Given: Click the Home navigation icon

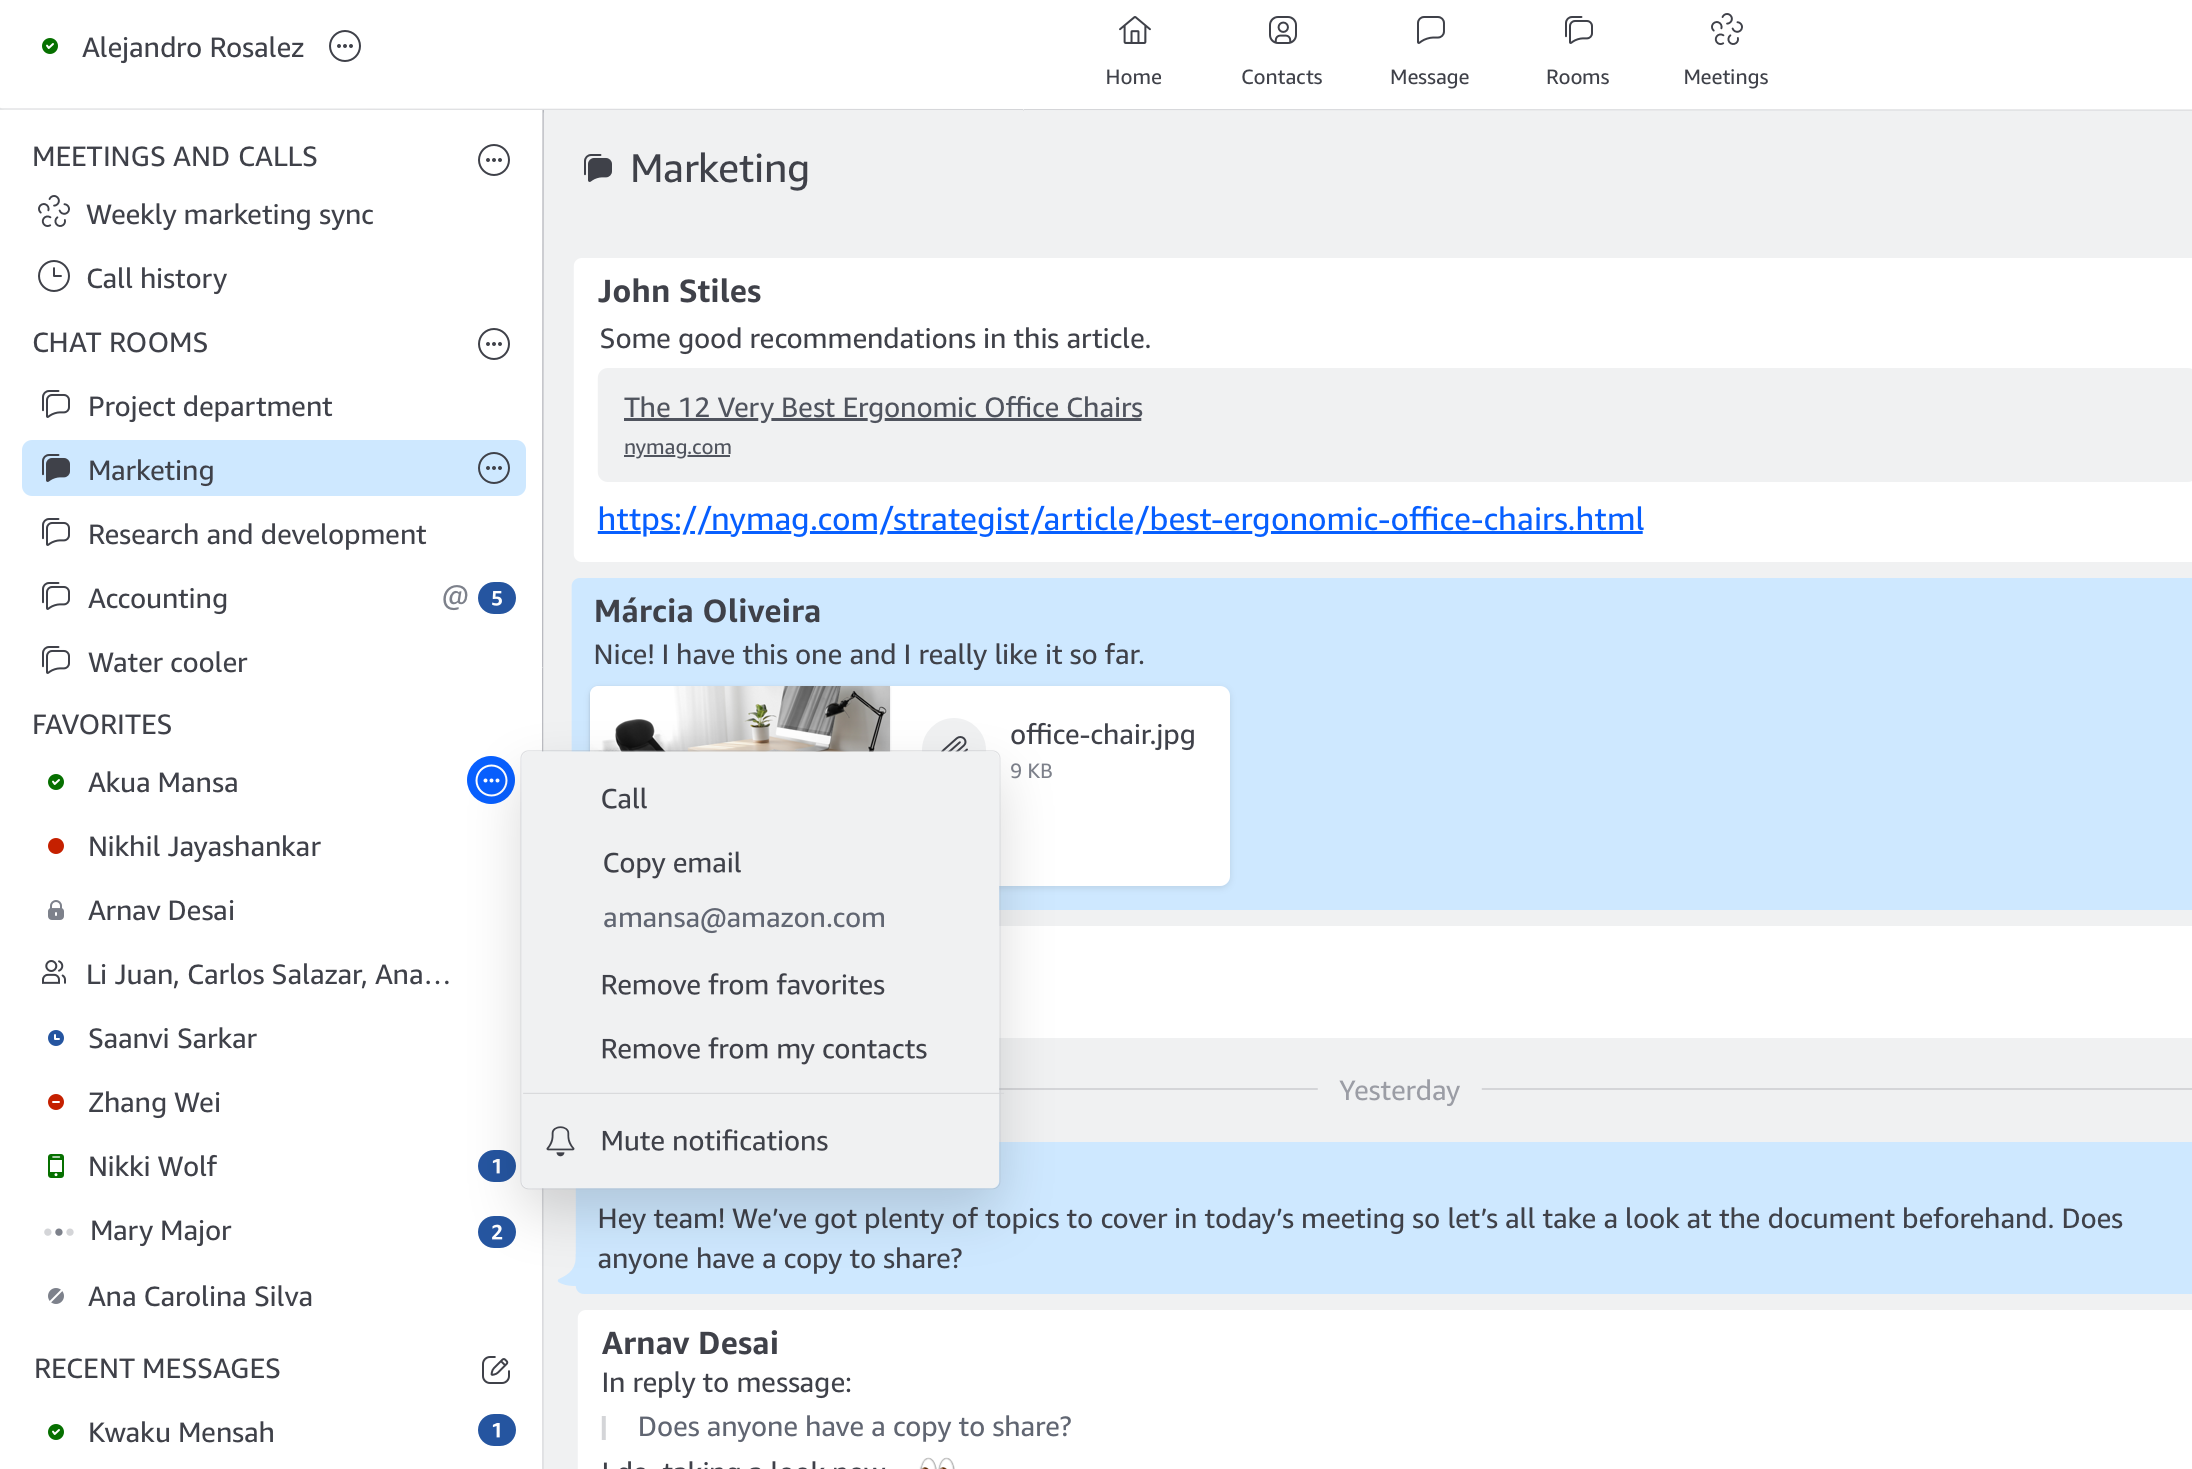Looking at the screenshot, I should tap(1133, 33).
